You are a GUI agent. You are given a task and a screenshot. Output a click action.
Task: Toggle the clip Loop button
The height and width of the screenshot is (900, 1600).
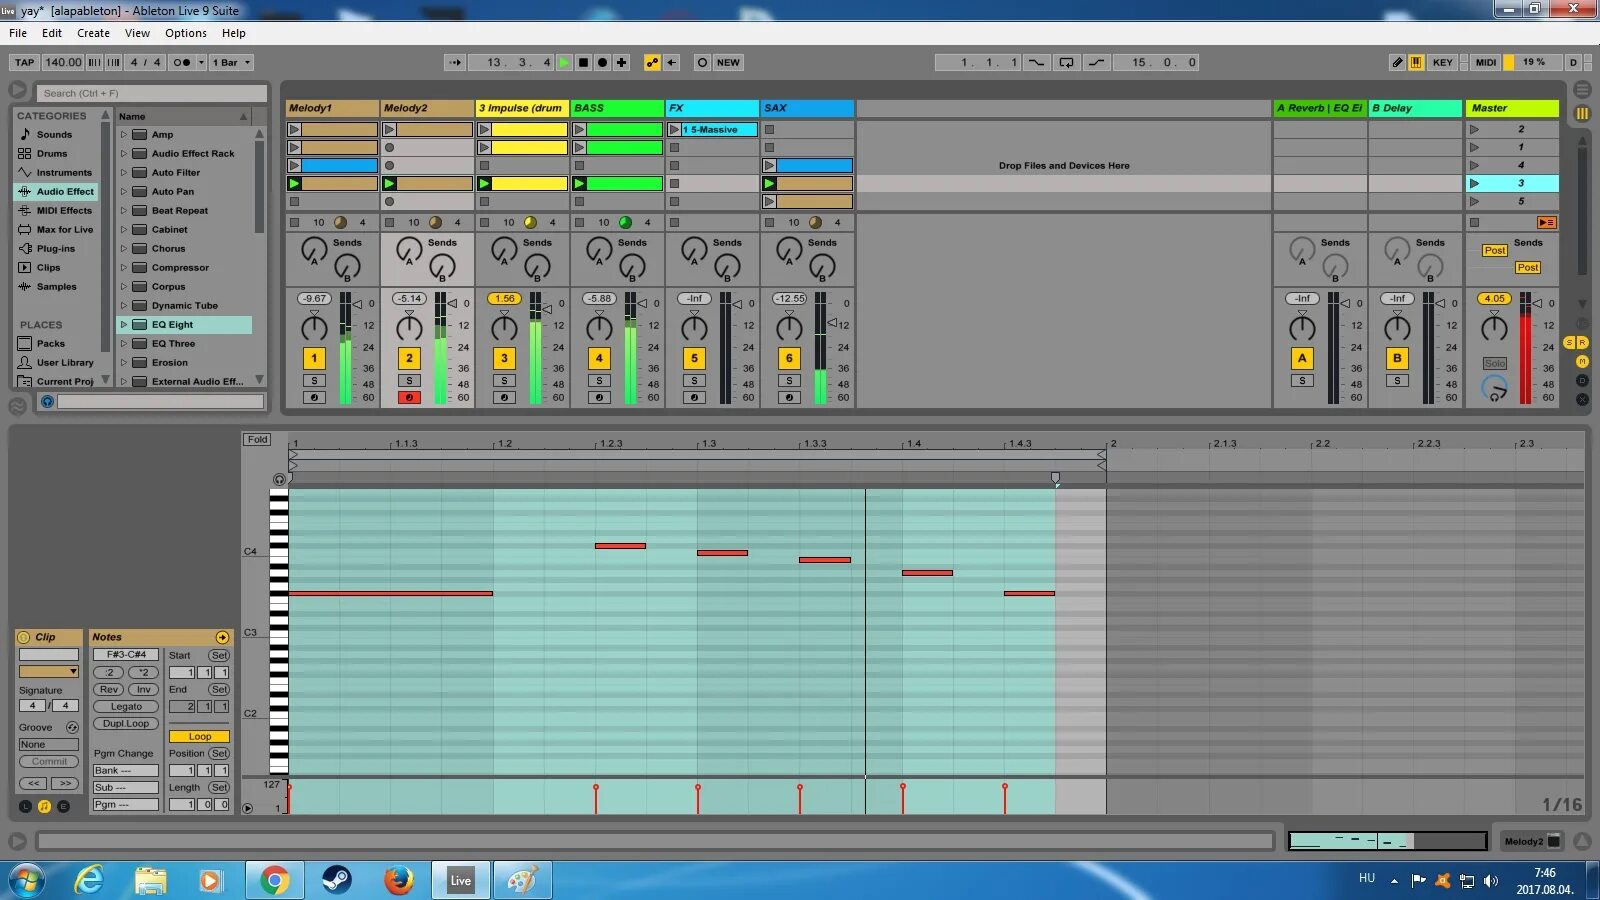199,736
